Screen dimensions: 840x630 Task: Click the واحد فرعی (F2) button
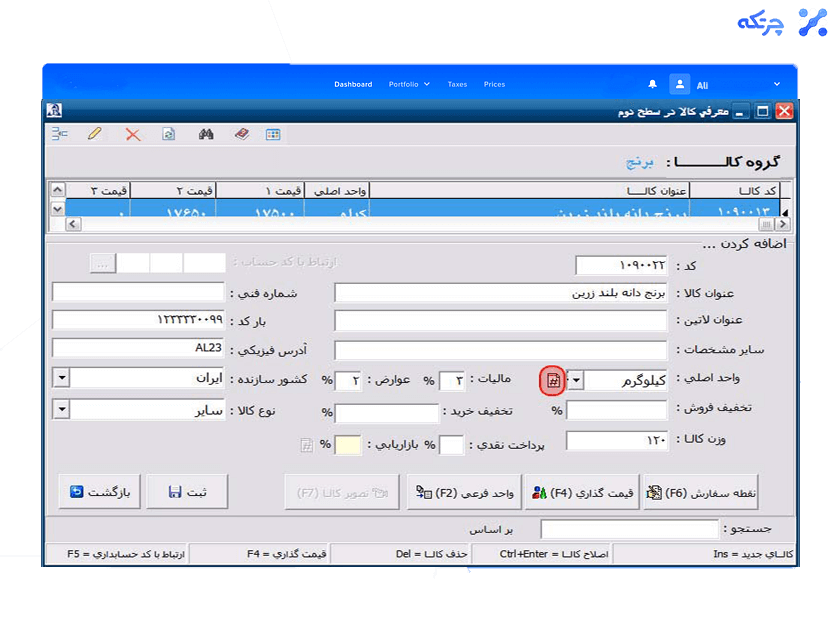(464, 492)
